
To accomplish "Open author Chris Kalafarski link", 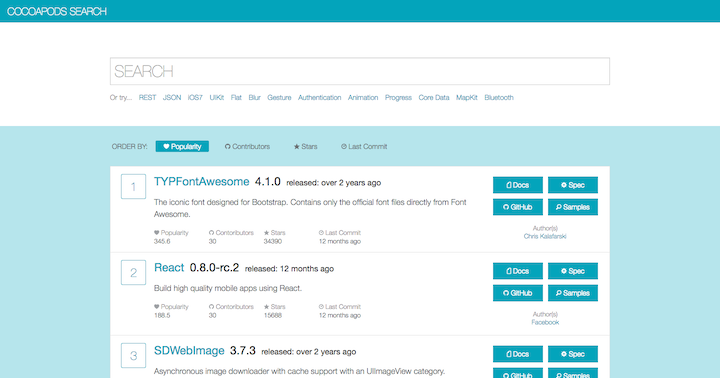I will pyautogui.click(x=545, y=236).
